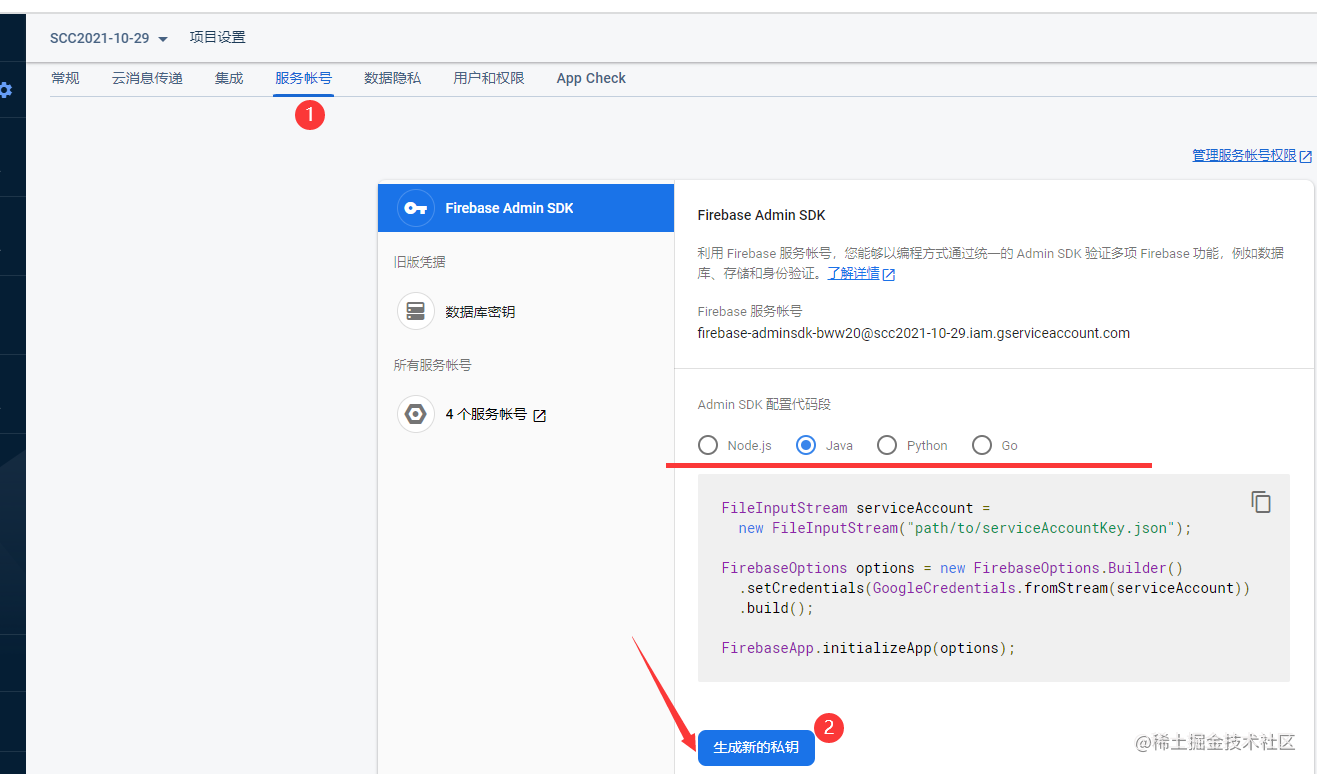Copy the Admin SDK code snippet
Image resolution: width=1317 pixels, height=774 pixels.
(1260, 501)
